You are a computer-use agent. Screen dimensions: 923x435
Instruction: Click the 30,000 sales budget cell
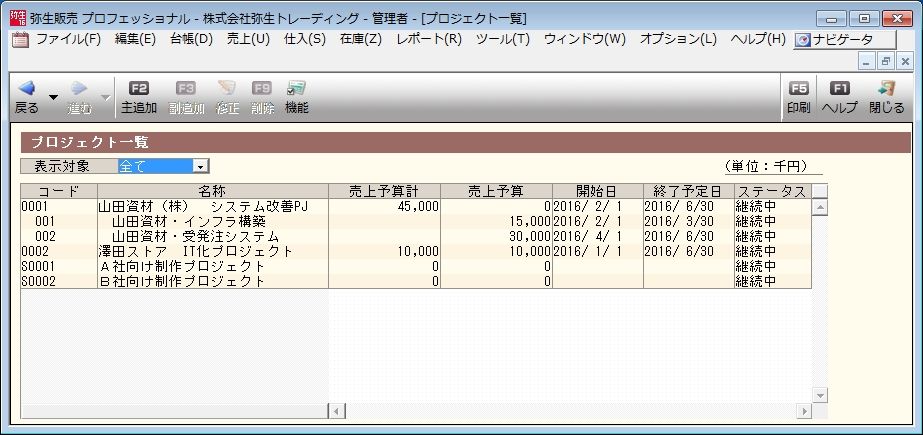(496, 237)
